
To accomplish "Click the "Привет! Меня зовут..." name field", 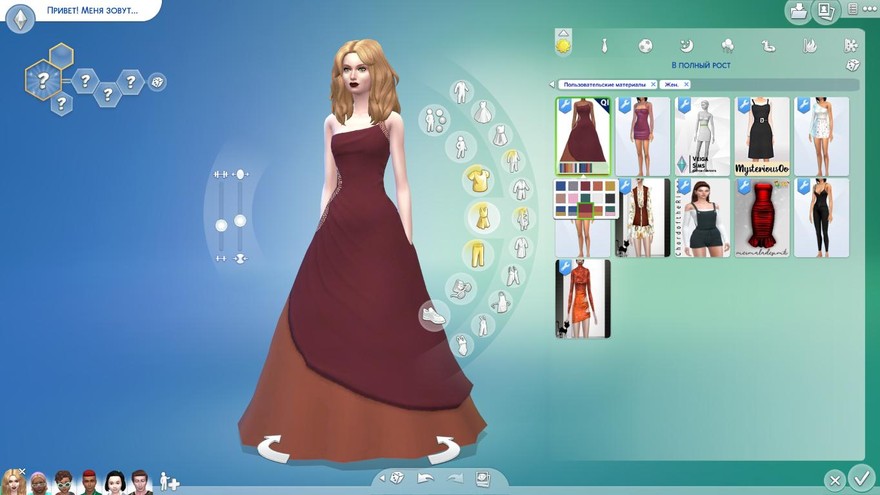I will point(93,10).
